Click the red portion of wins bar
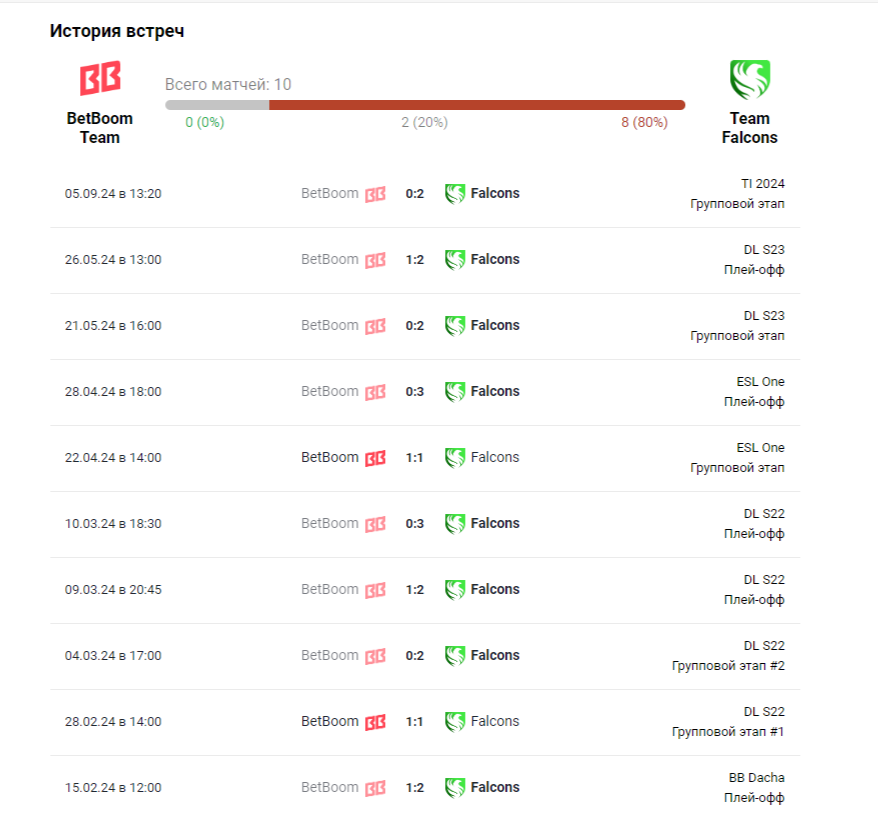 pyautogui.click(x=477, y=105)
